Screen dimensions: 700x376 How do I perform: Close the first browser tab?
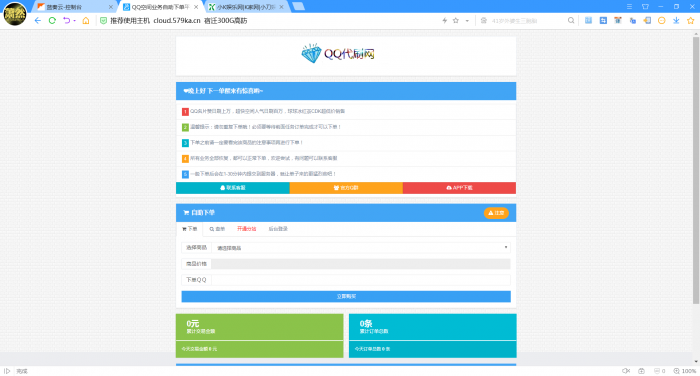[111, 7]
